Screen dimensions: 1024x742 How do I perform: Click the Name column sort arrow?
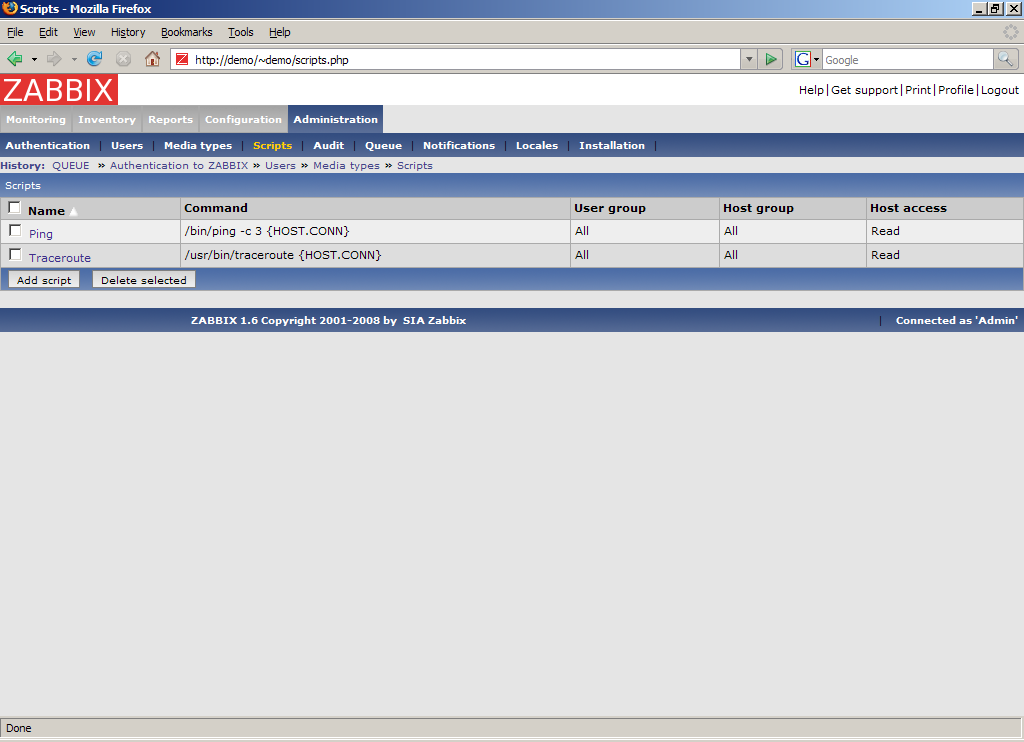(x=74, y=212)
